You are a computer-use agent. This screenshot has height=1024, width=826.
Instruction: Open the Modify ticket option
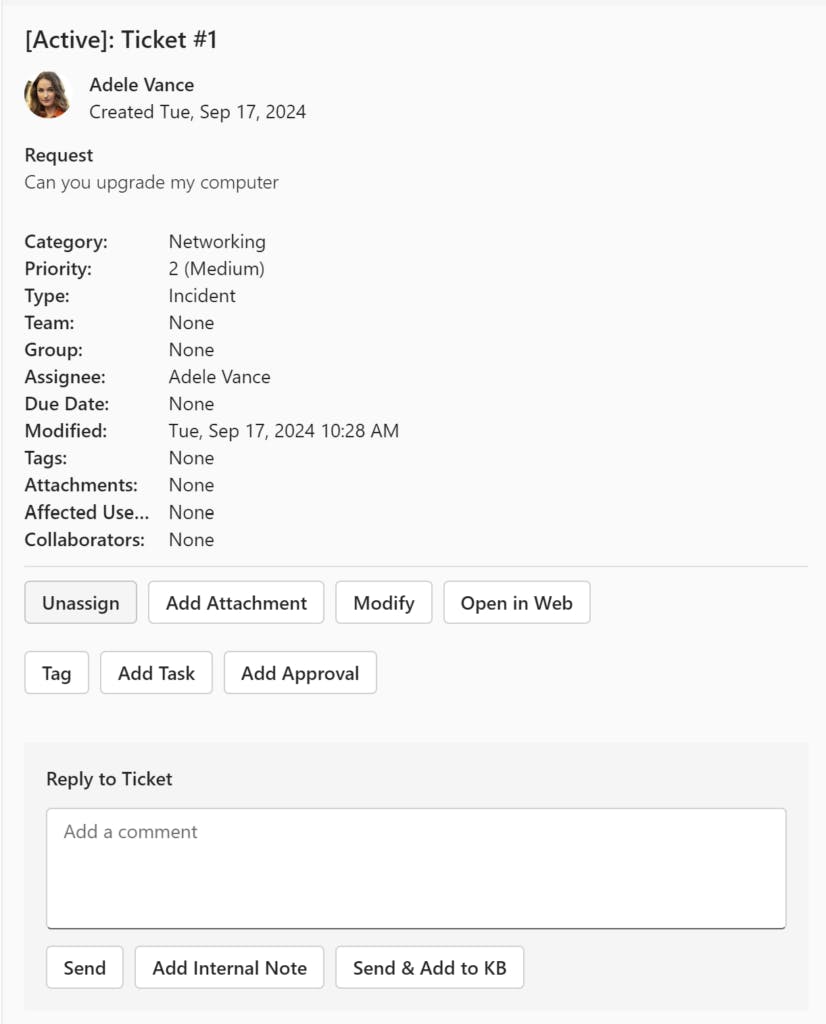[x=384, y=603]
